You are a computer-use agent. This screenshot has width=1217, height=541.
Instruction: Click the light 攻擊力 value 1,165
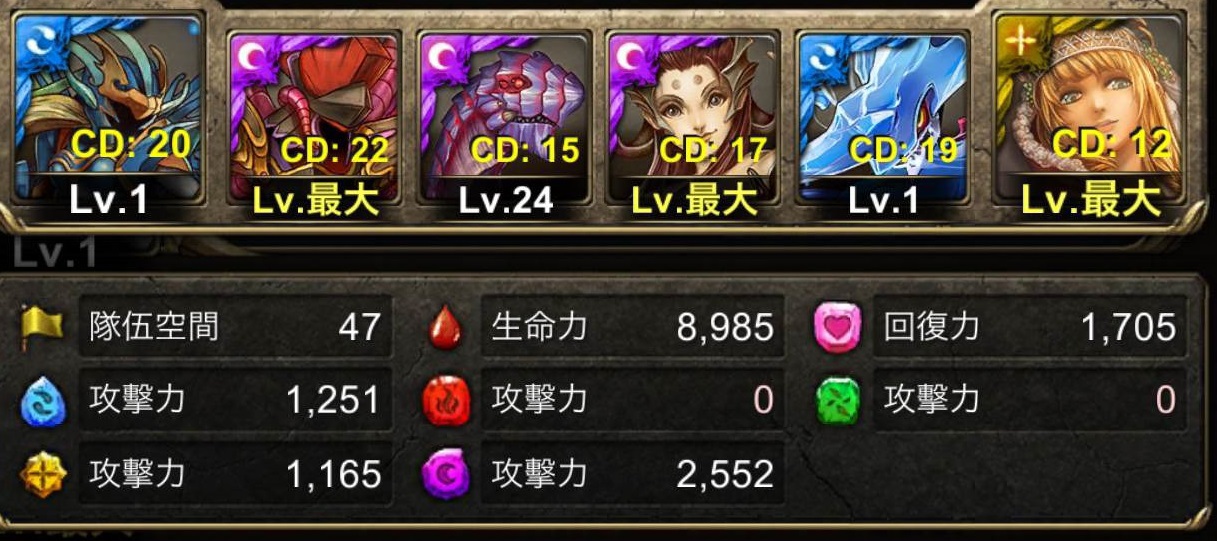(x=333, y=474)
